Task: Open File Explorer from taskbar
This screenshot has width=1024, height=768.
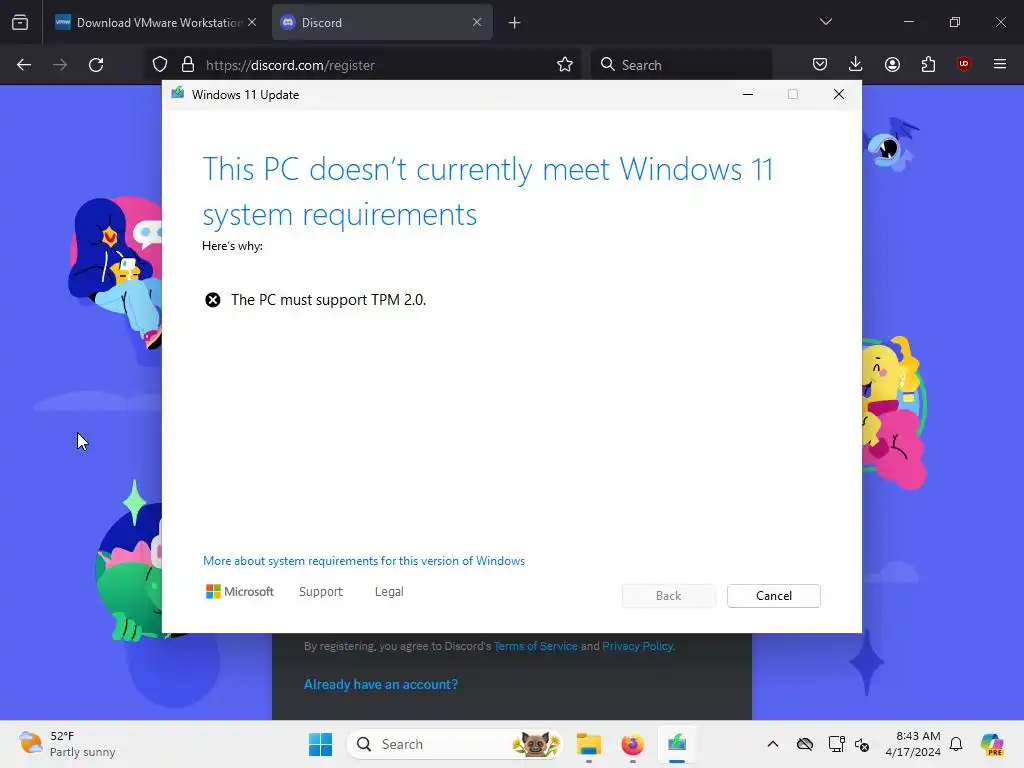Action: 588,744
